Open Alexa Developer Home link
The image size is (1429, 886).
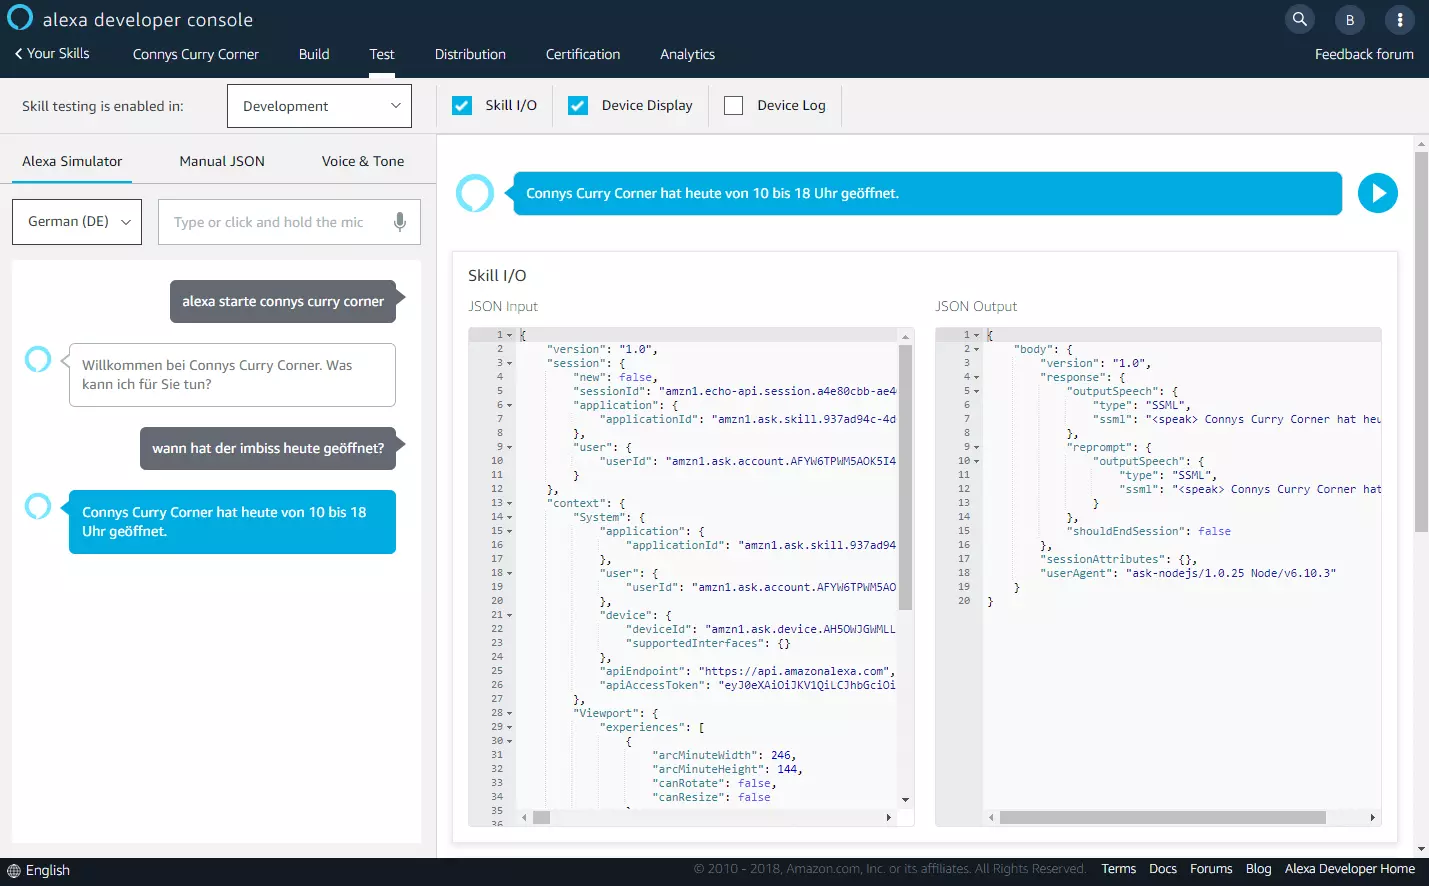point(1350,869)
